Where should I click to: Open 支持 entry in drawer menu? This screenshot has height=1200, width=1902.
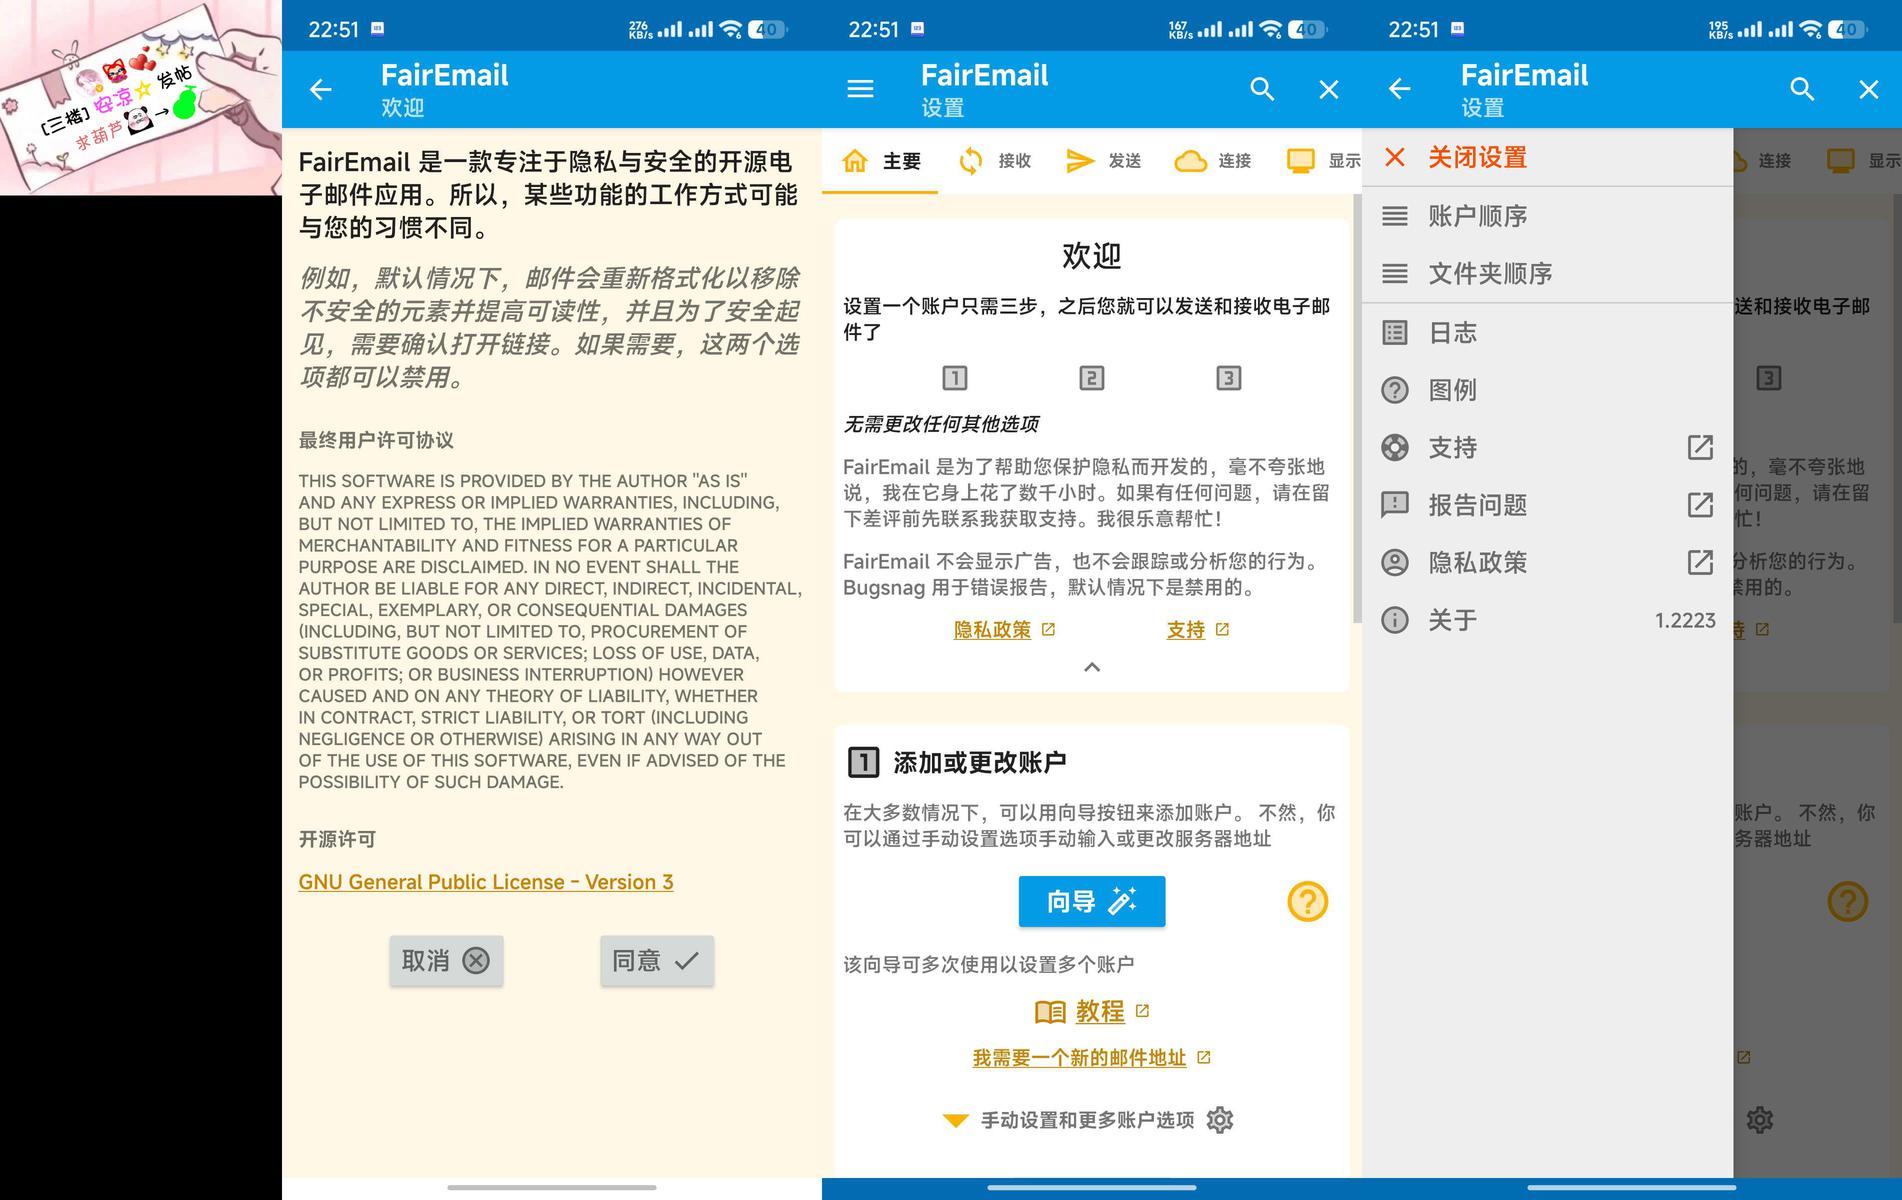point(1548,447)
